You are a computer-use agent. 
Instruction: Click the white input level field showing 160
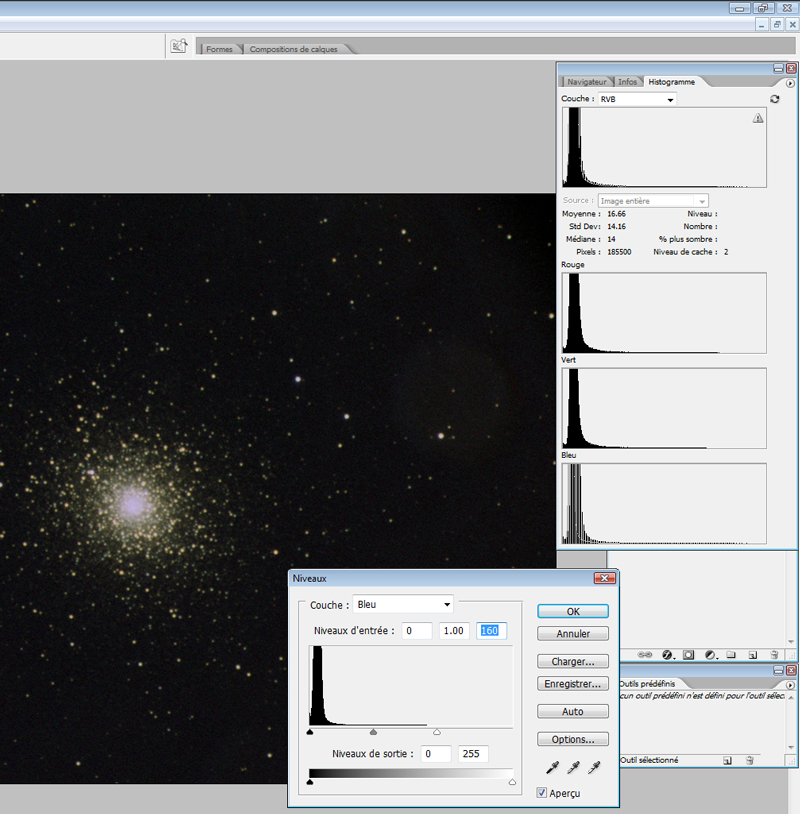coord(492,631)
